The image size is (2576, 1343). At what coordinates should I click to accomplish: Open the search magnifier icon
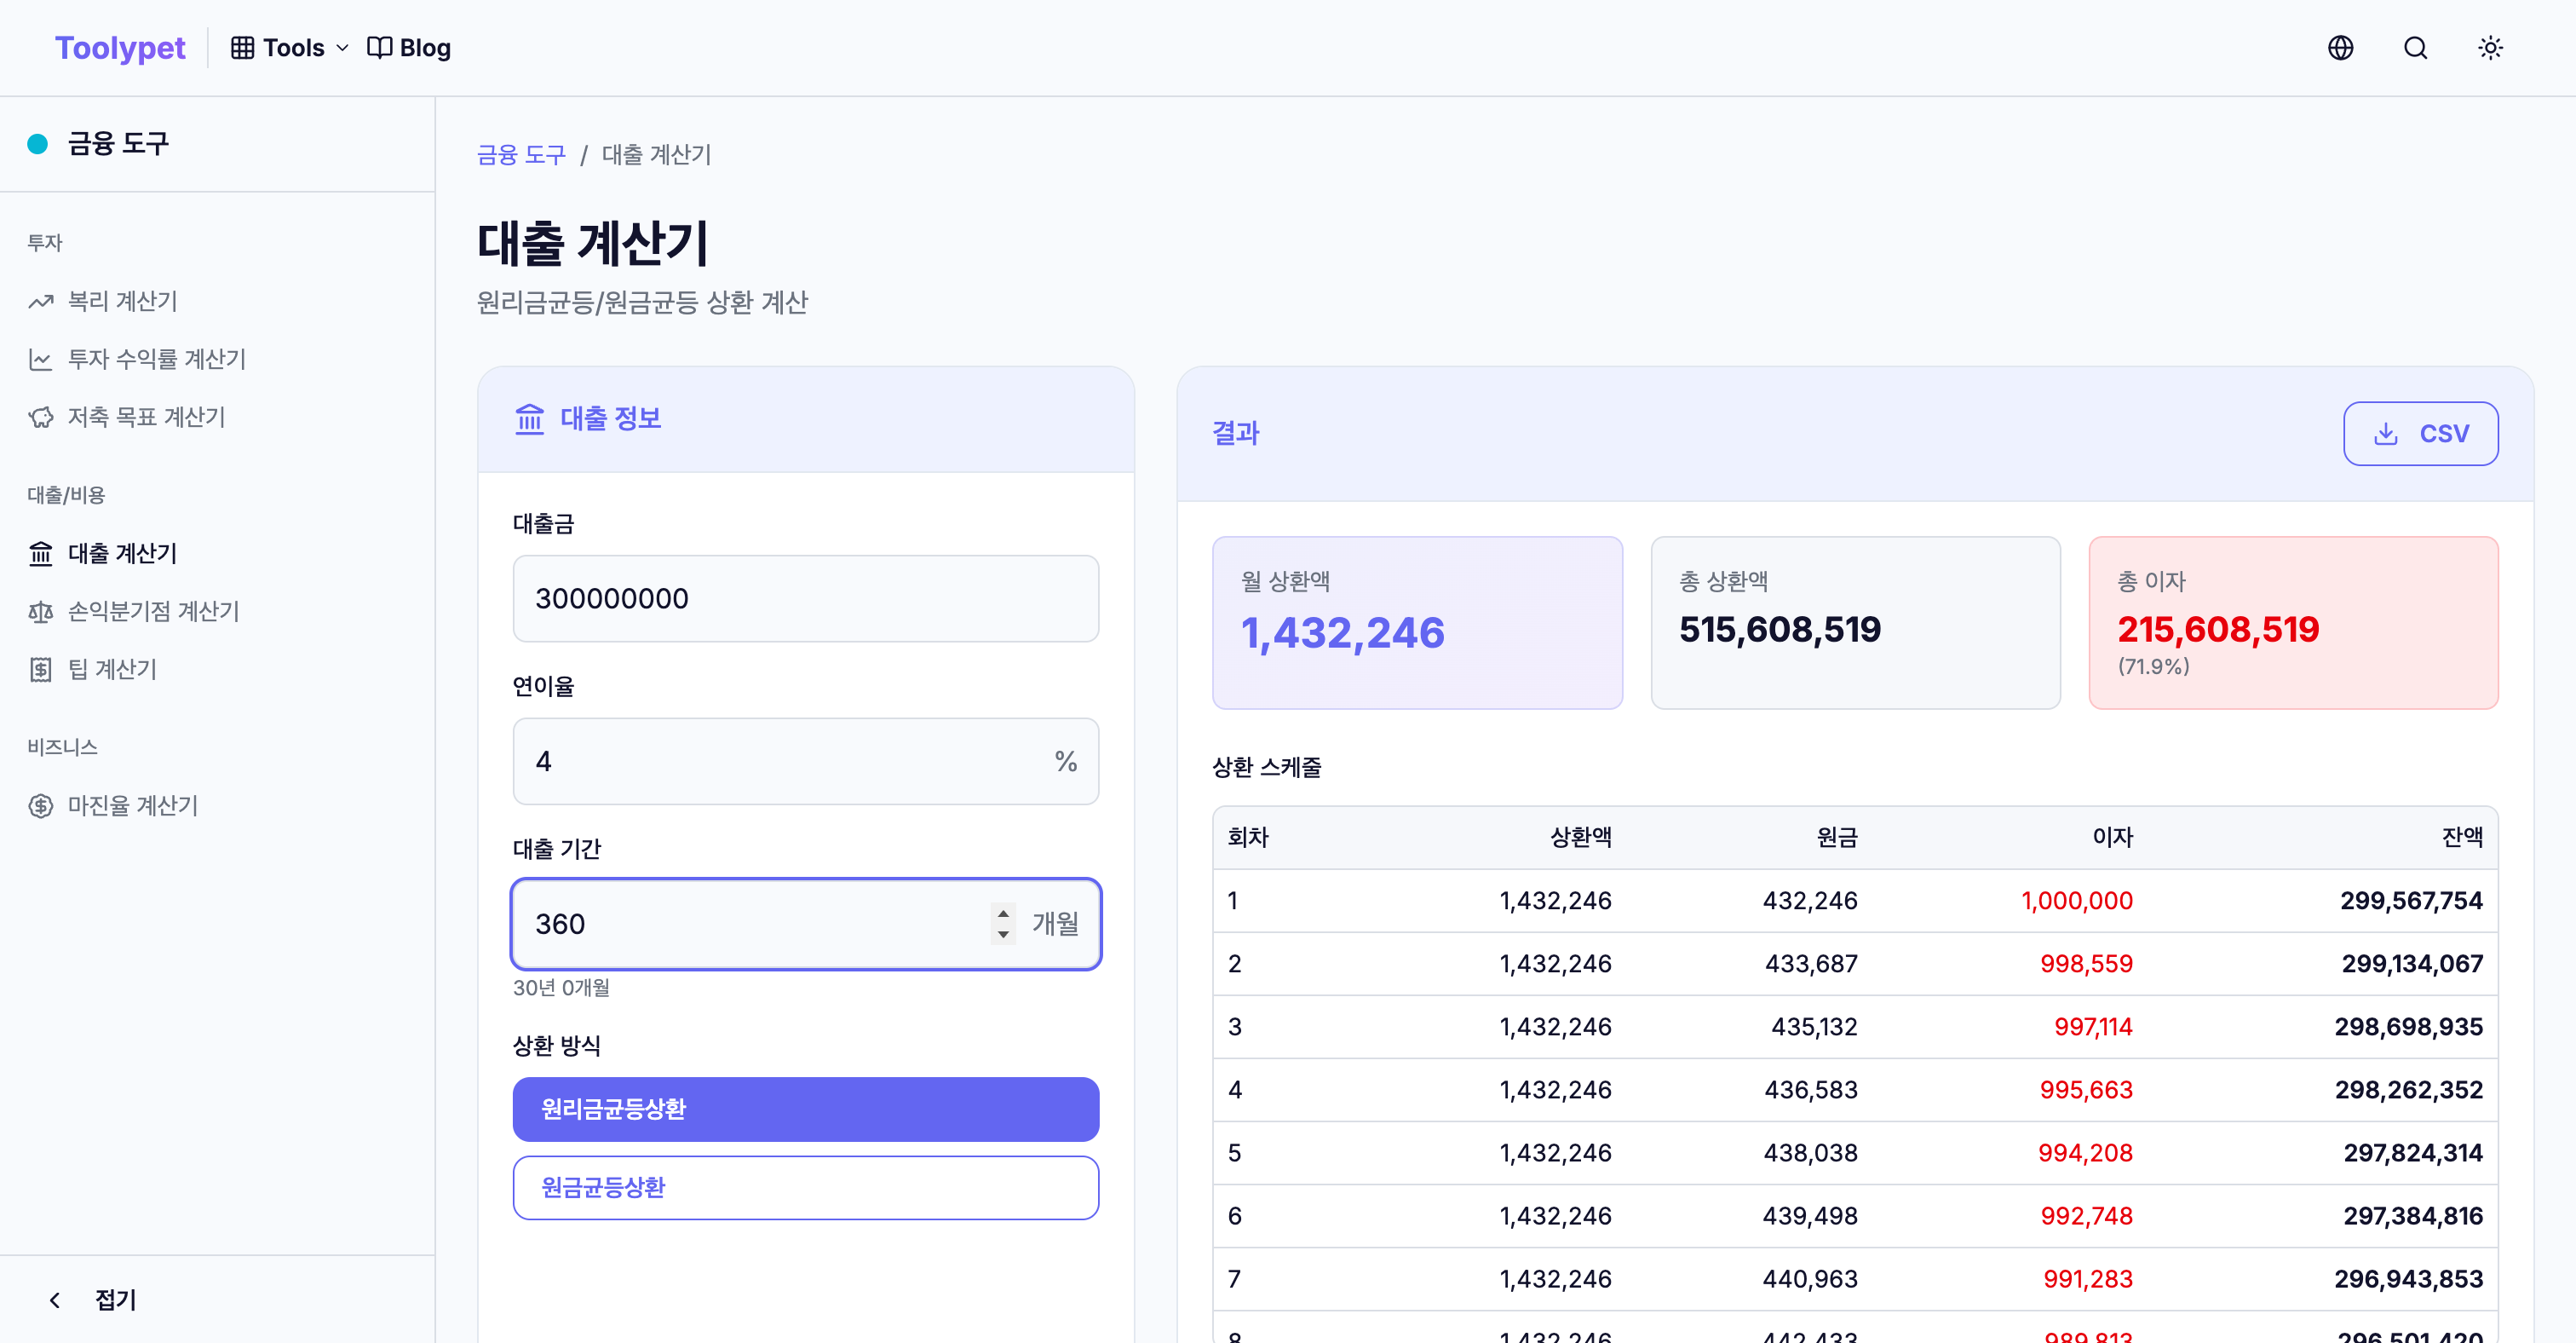pyautogui.click(x=2415, y=48)
